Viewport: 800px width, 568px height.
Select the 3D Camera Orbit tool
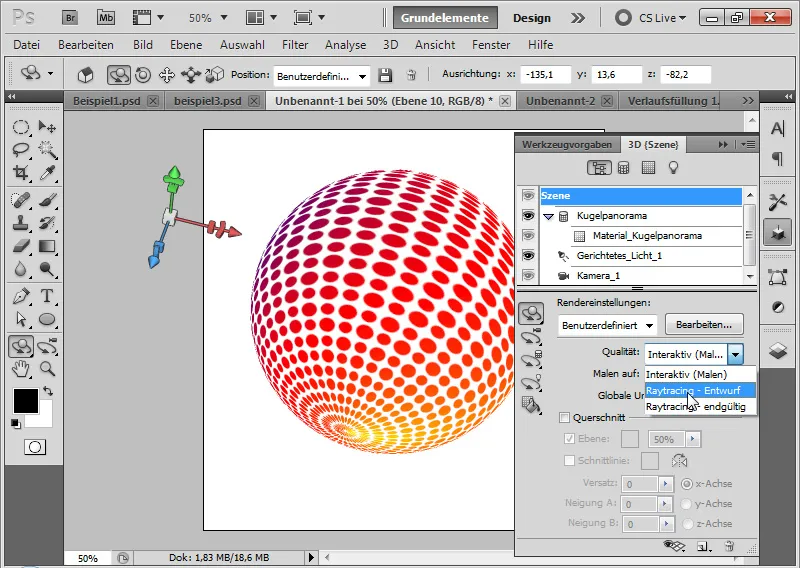[x=47, y=347]
